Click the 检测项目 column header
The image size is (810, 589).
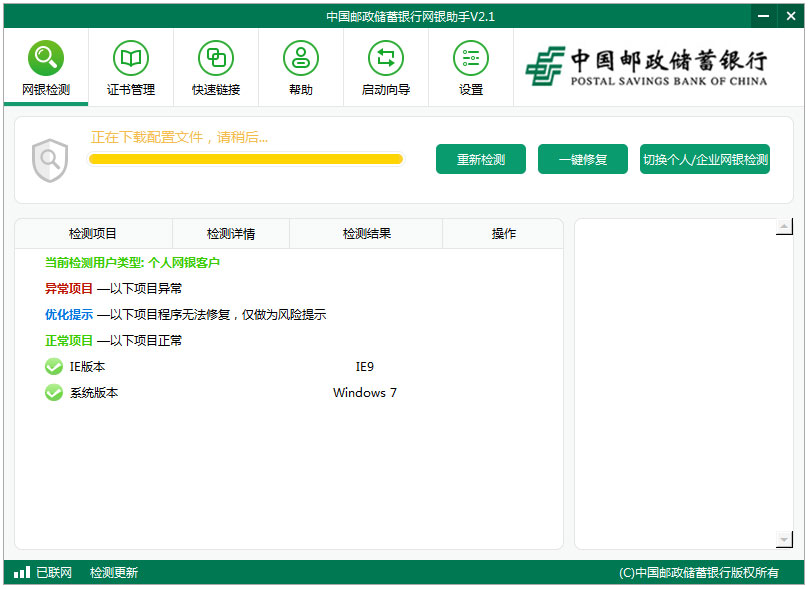(94, 234)
